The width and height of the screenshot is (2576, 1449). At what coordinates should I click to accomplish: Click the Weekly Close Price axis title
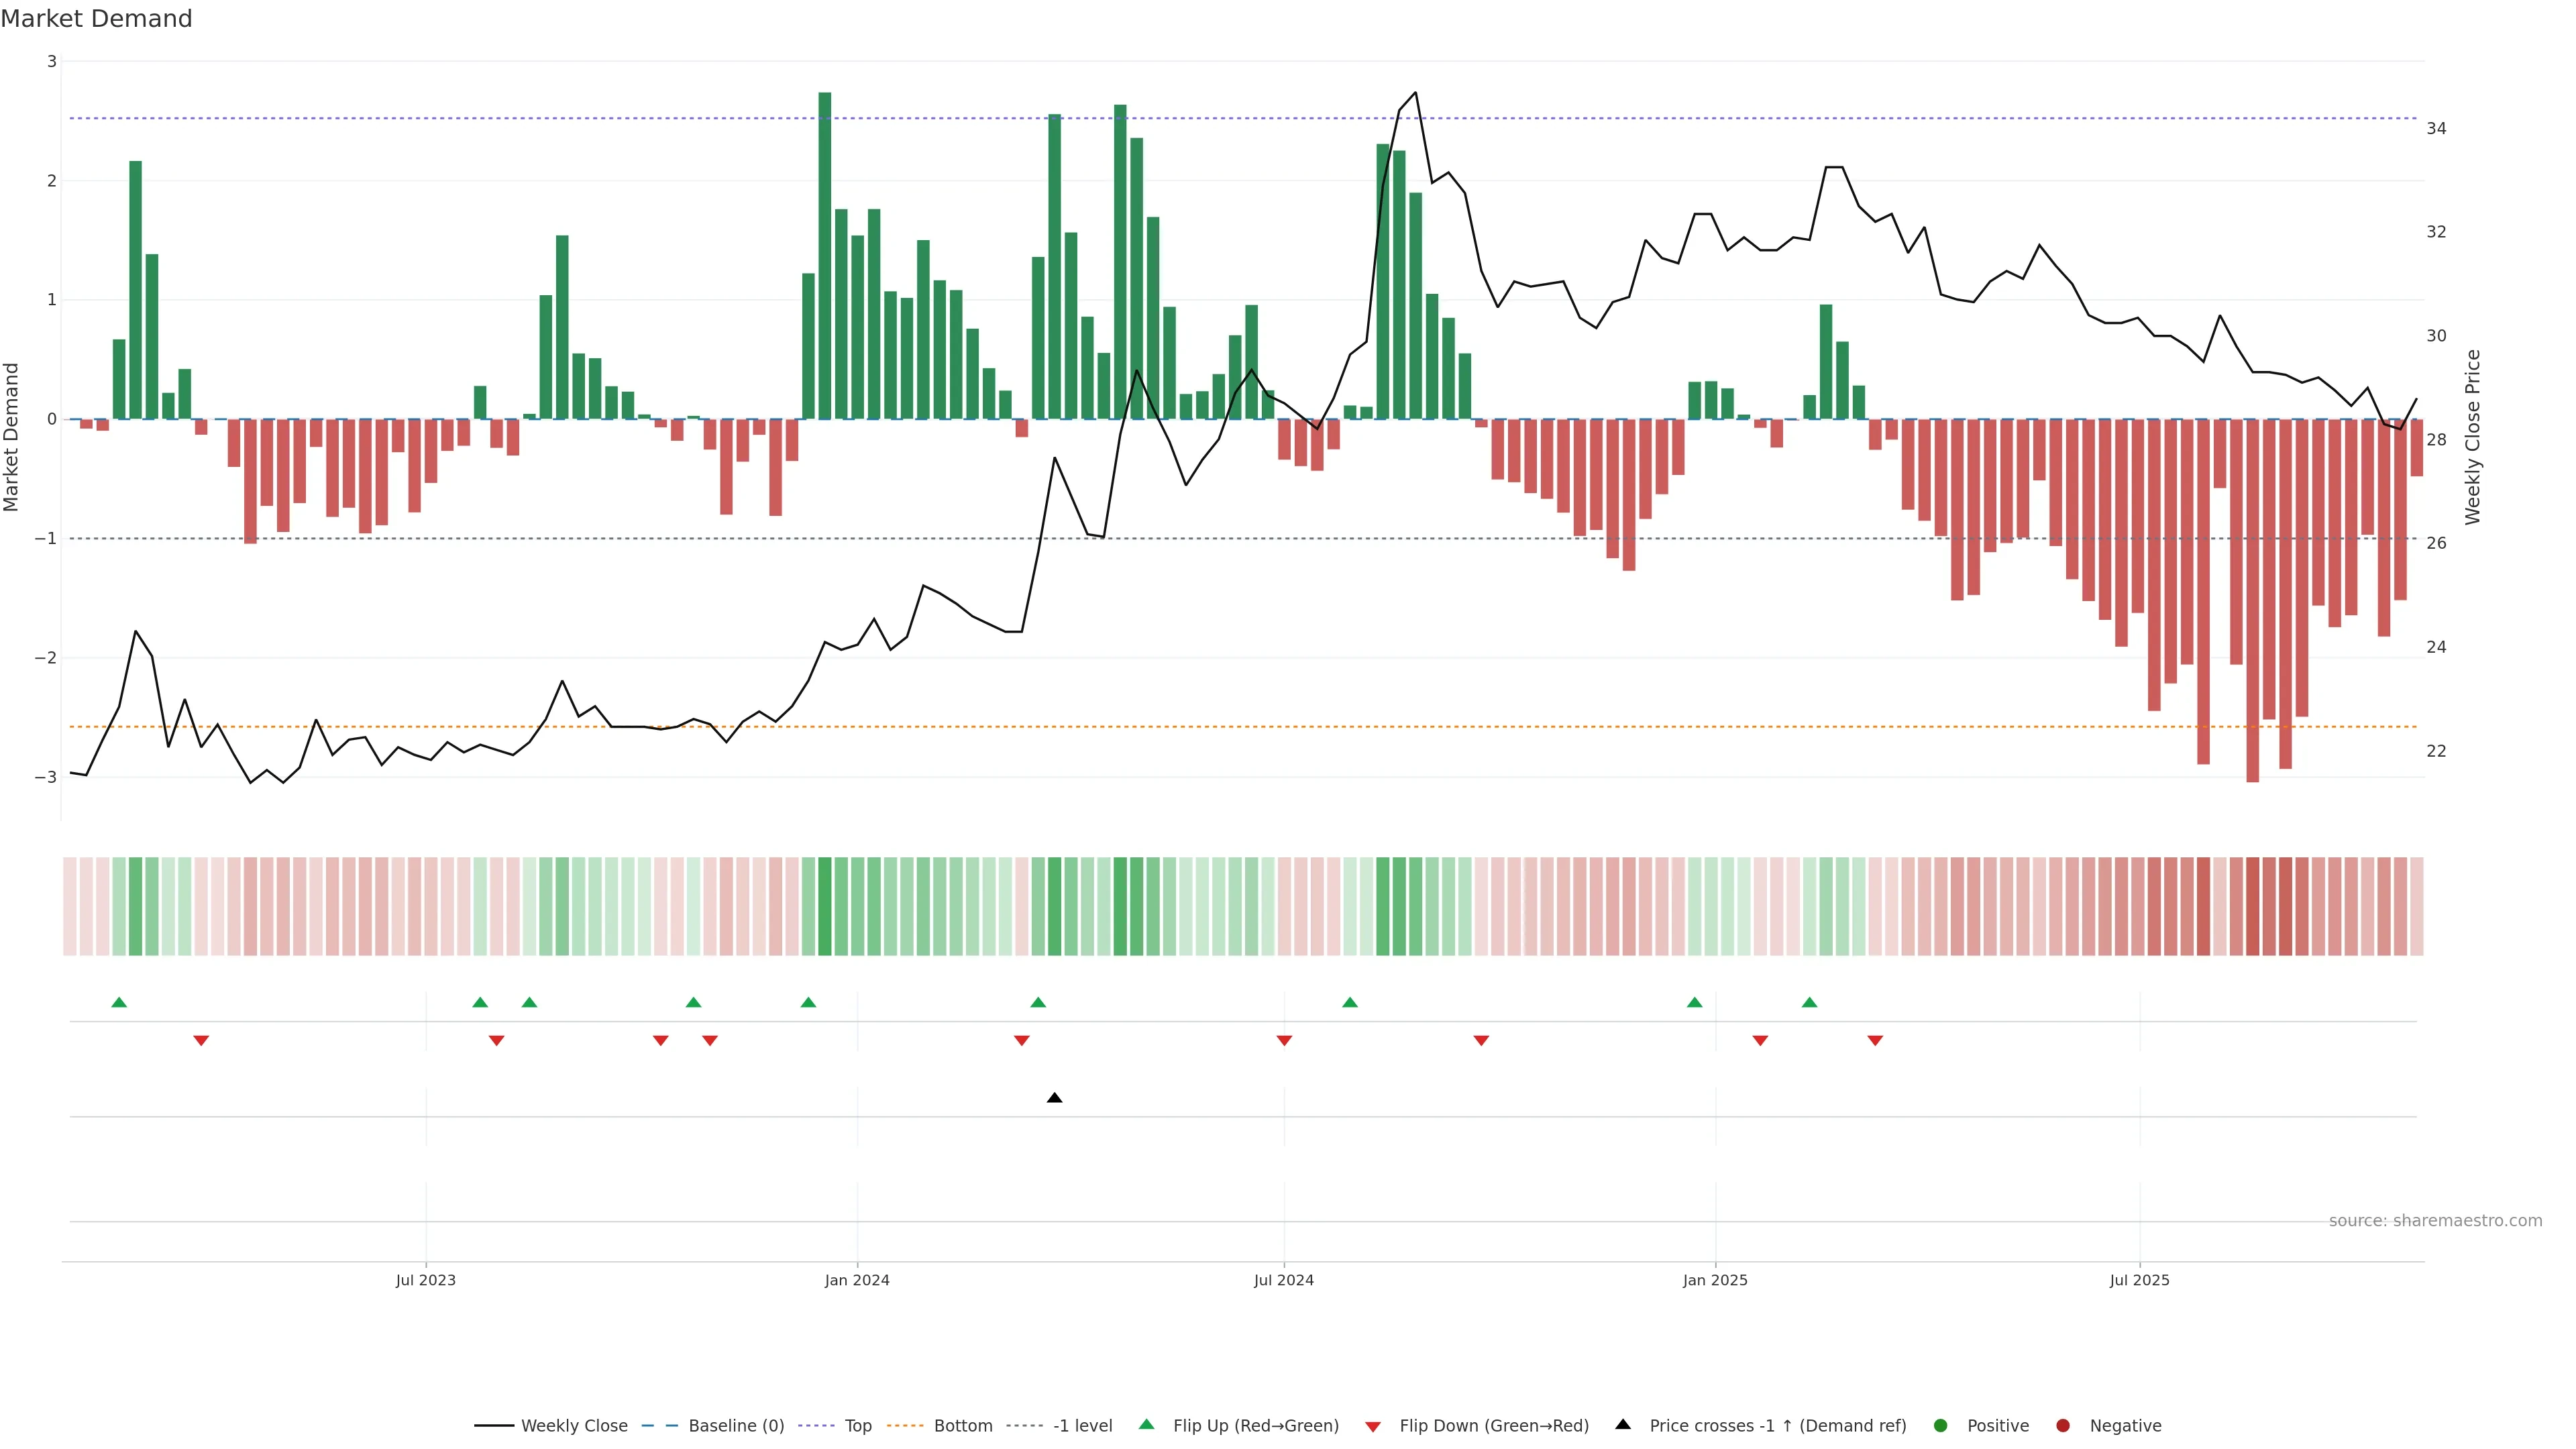2472,437
